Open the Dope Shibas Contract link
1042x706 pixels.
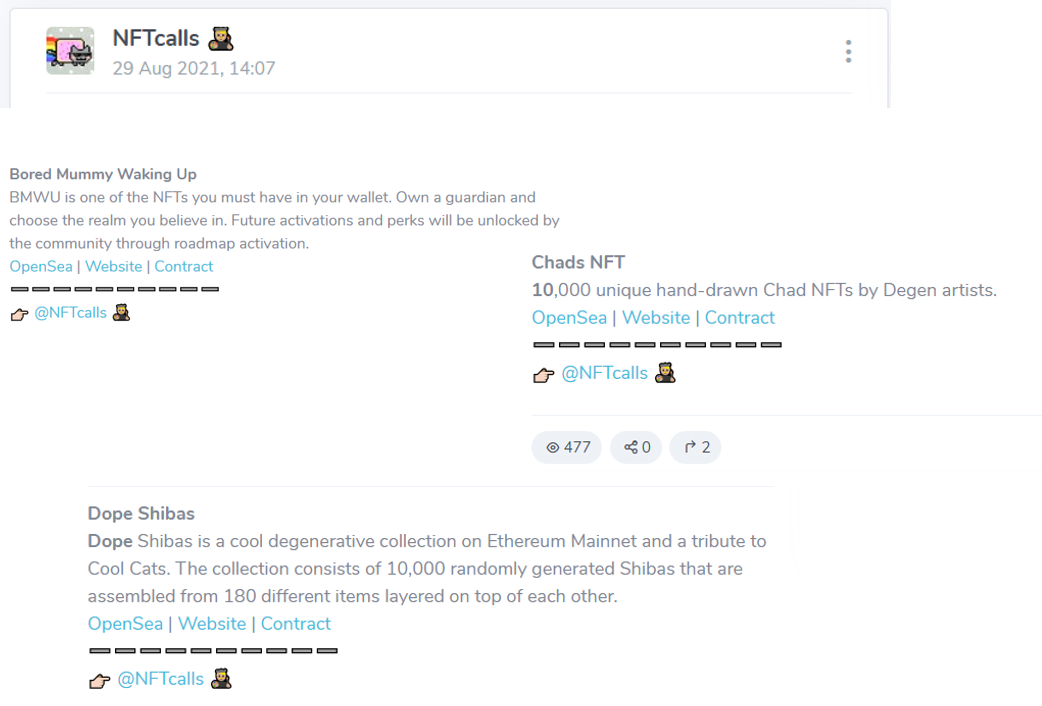[296, 624]
